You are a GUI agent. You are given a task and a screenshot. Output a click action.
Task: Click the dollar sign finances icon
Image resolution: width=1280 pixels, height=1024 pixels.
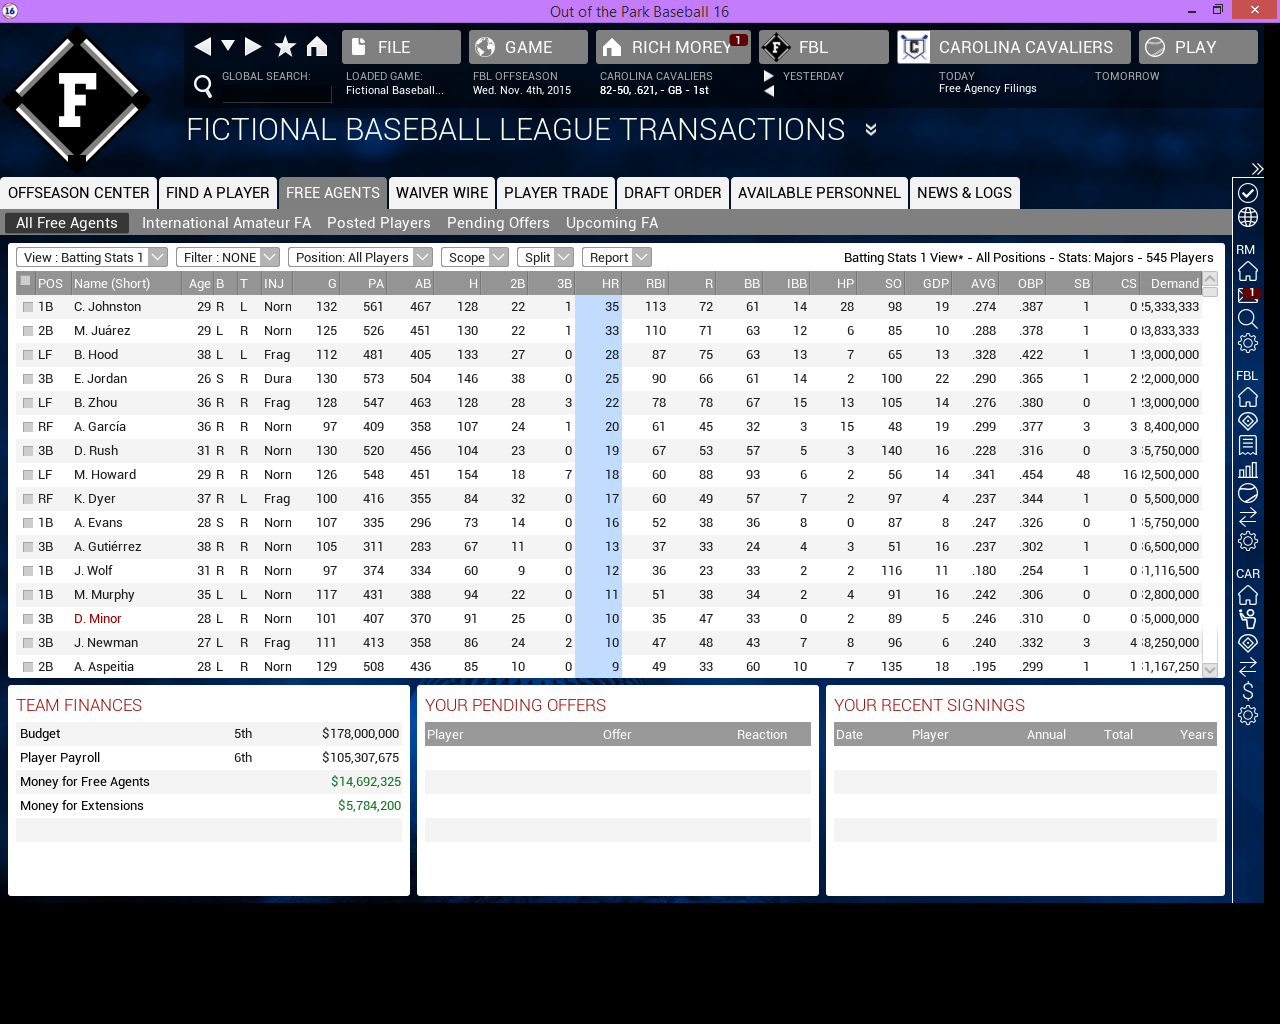[x=1247, y=691]
